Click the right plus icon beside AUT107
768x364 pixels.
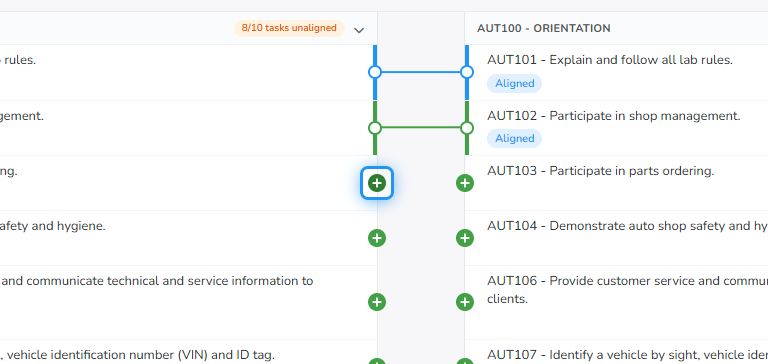click(465, 361)
